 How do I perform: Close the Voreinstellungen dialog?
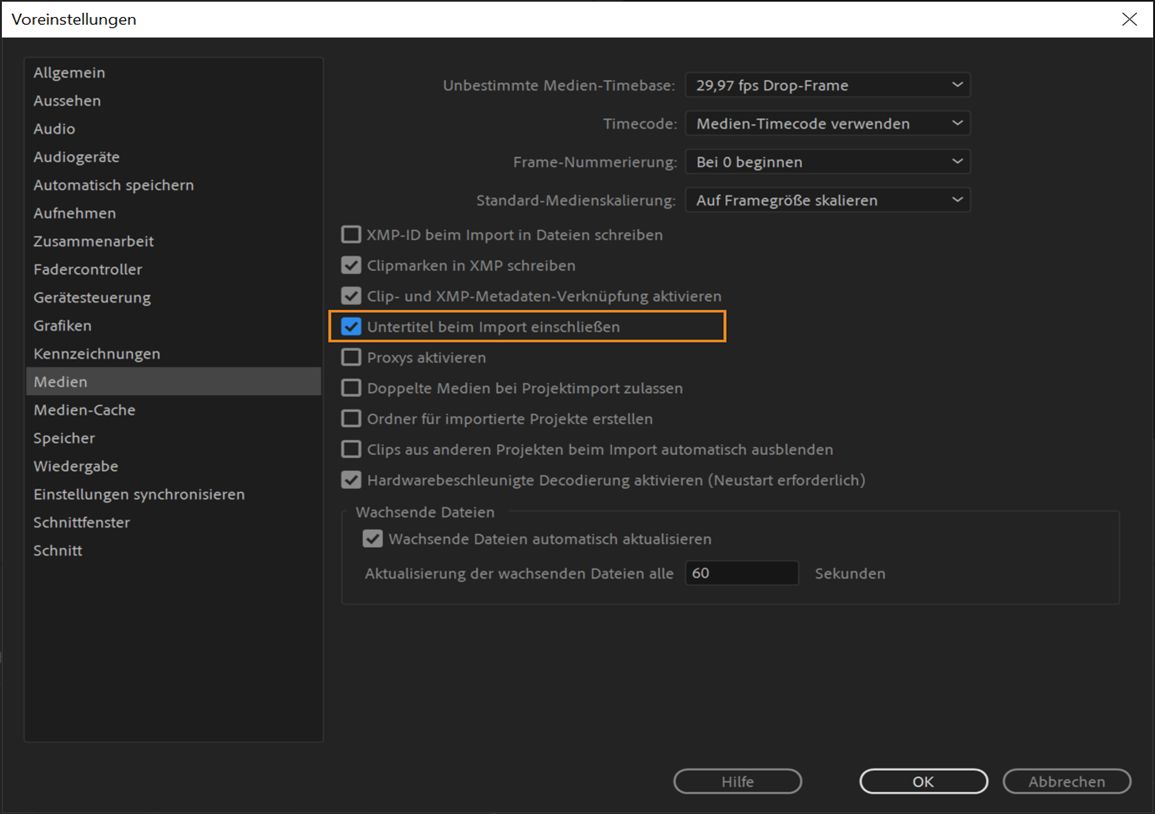1129,19
